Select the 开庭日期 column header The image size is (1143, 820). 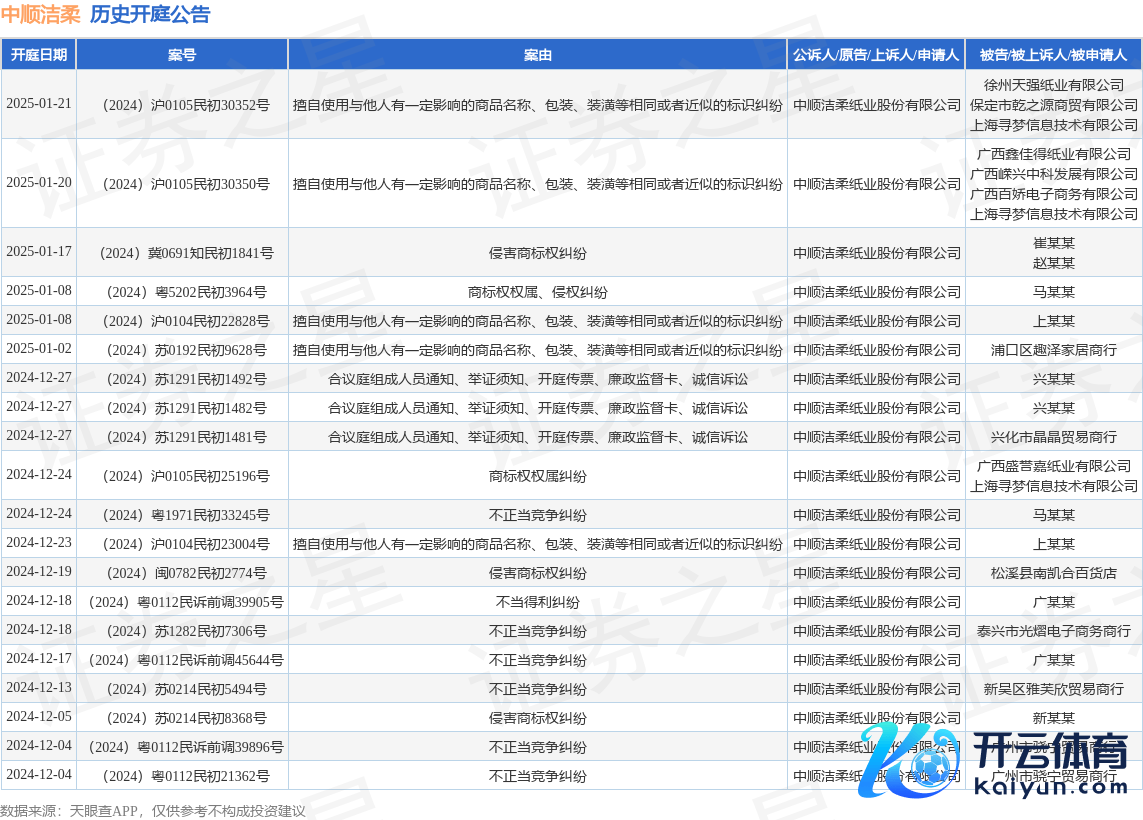(x=39, y=55)
